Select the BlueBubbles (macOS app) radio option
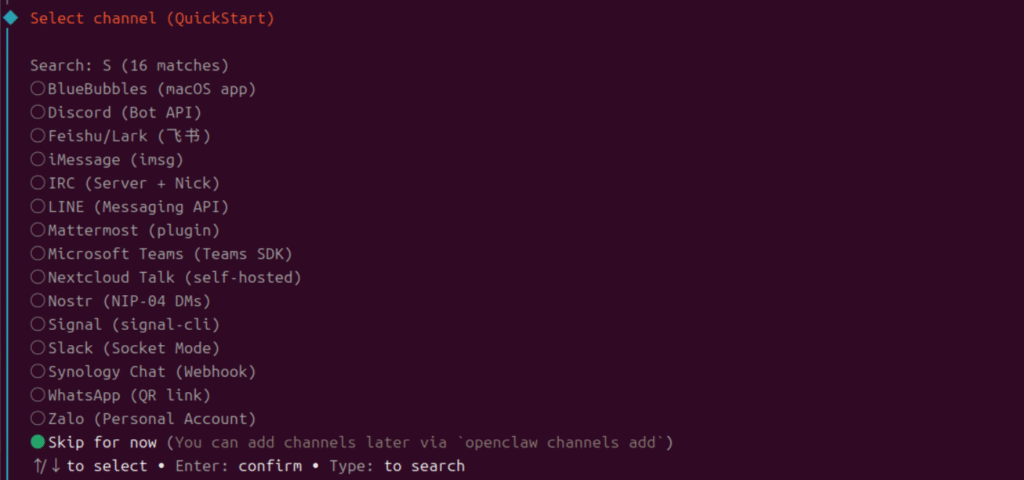The width and height of the screenshot is (1024, 480). [x=38, y=89]
